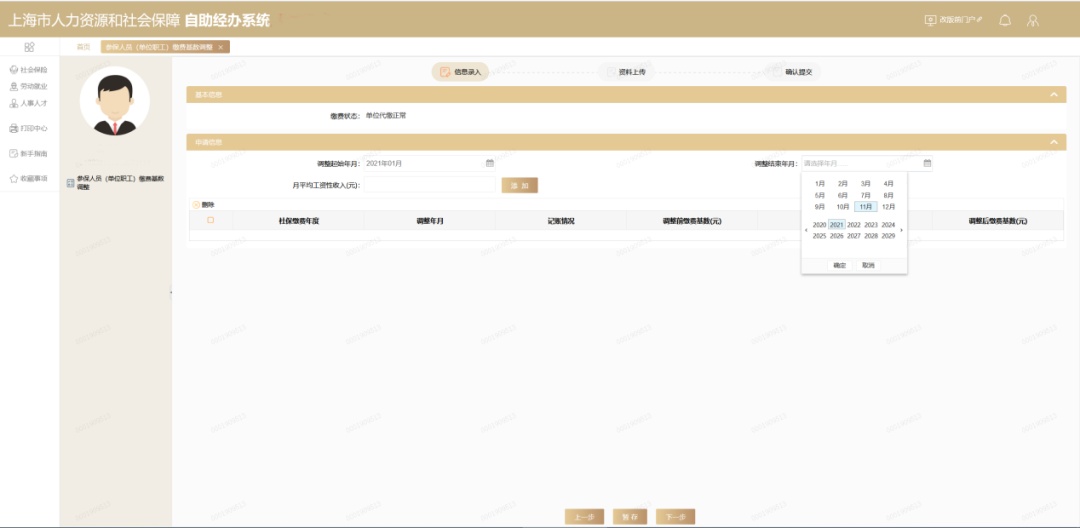The height and width of the screenshot is (528, 1080).
Task: Open 劳动就业 in the sidebar
Action: [29, 87]
